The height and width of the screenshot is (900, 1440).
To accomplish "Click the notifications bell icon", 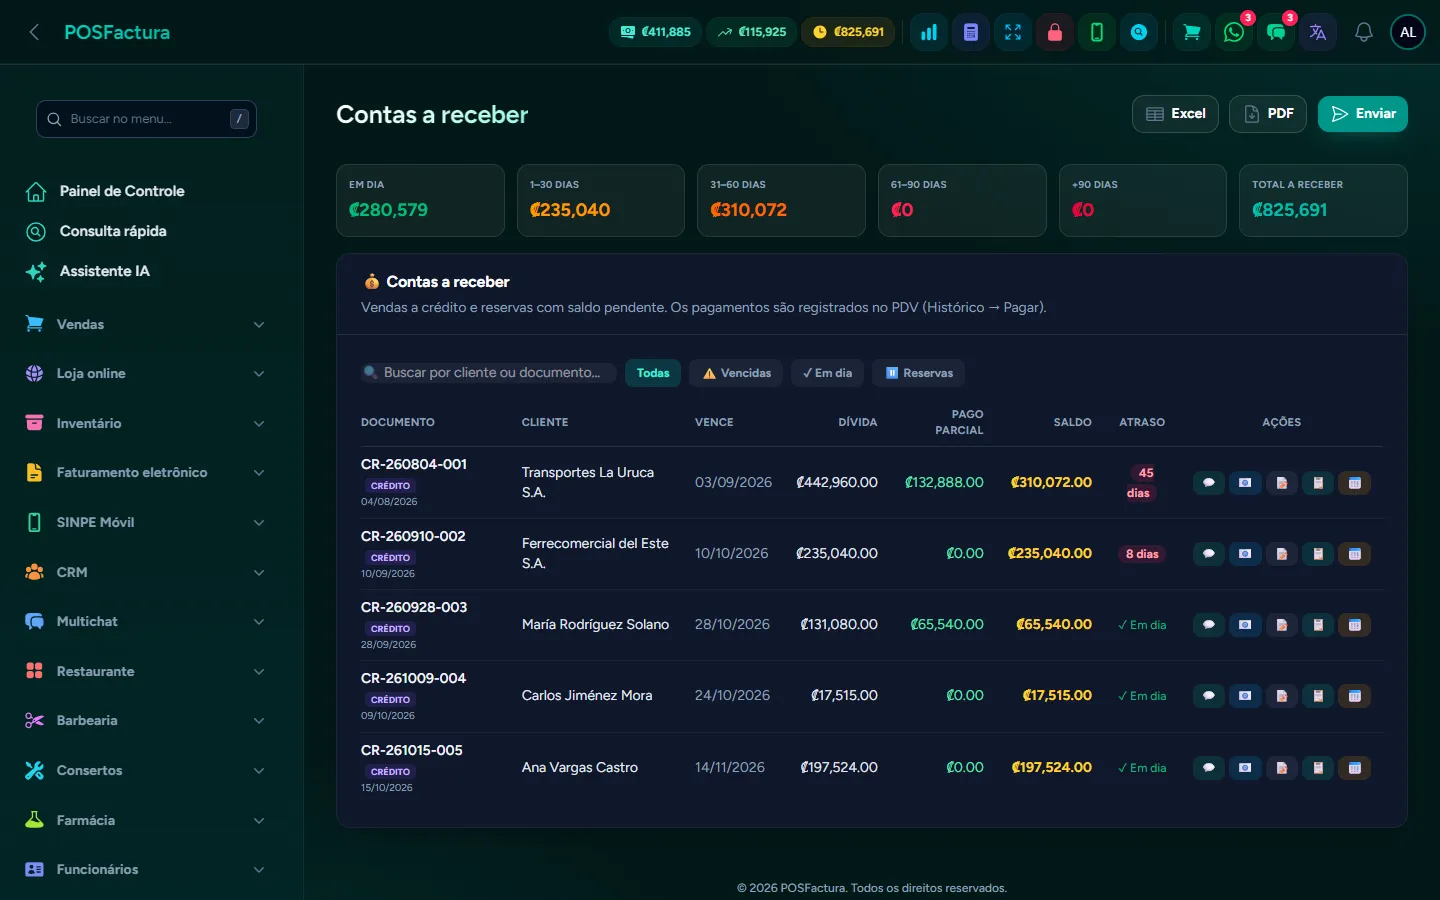I will pyautogui.click(x=1363, y=32).
